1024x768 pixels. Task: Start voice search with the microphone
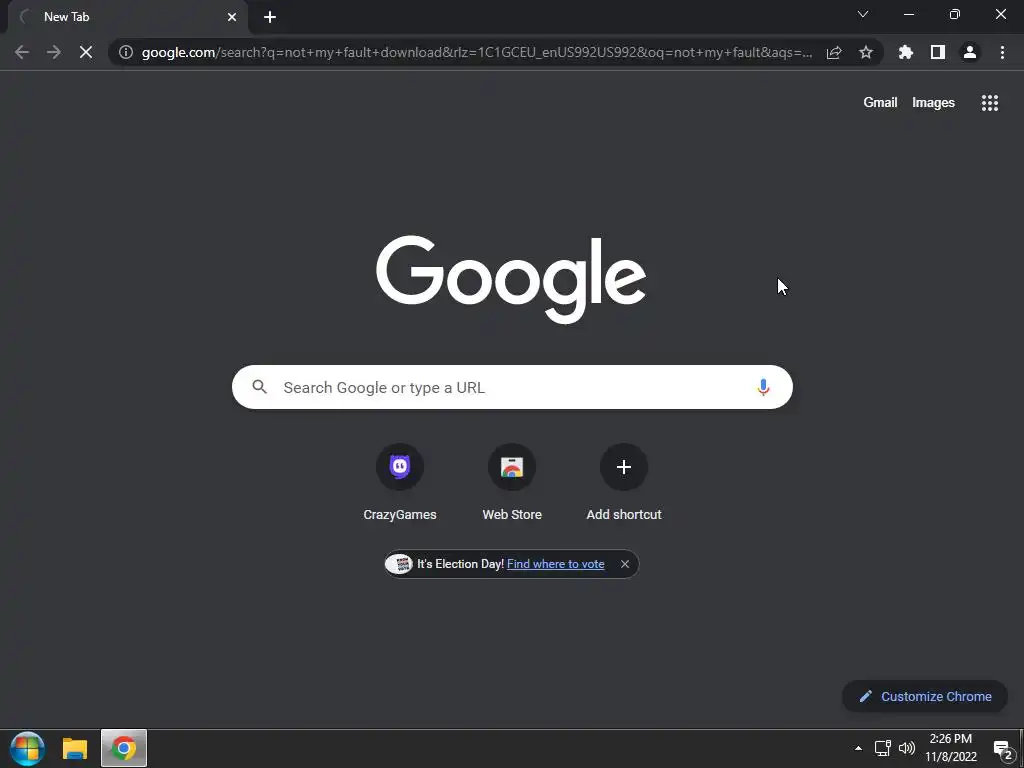[763, 387]
